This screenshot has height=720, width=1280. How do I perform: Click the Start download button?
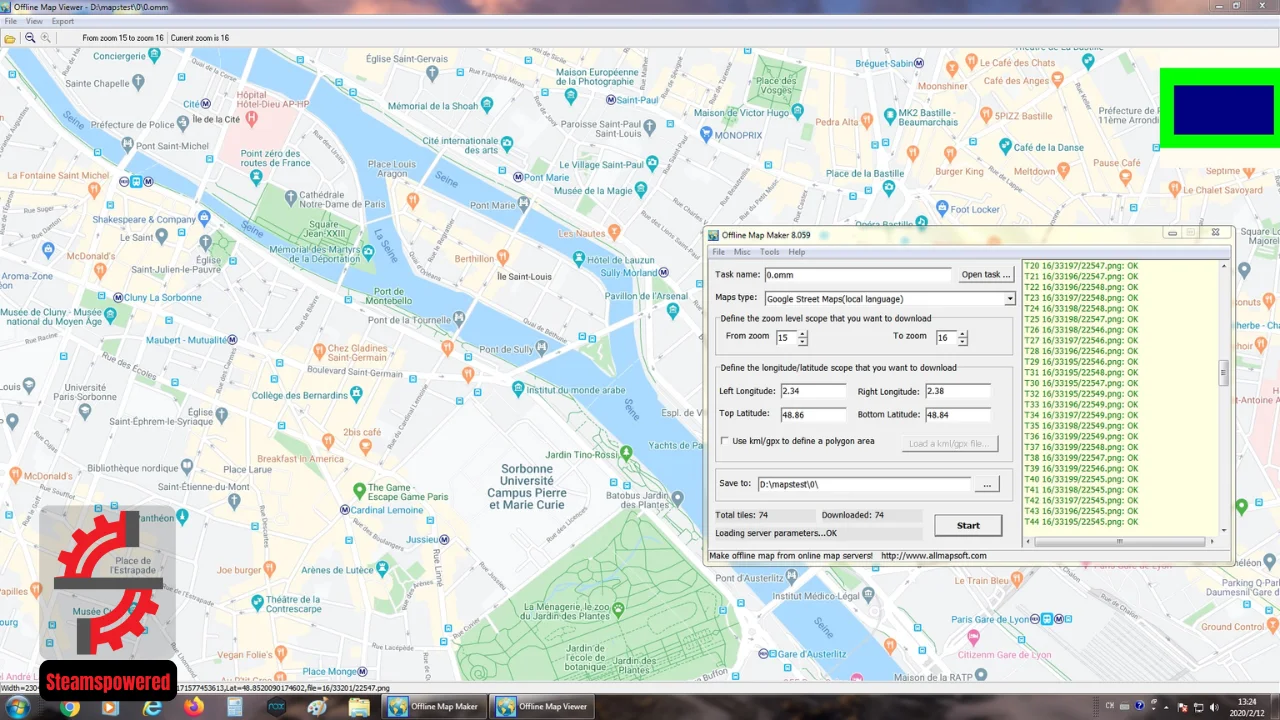click(968, 525)
